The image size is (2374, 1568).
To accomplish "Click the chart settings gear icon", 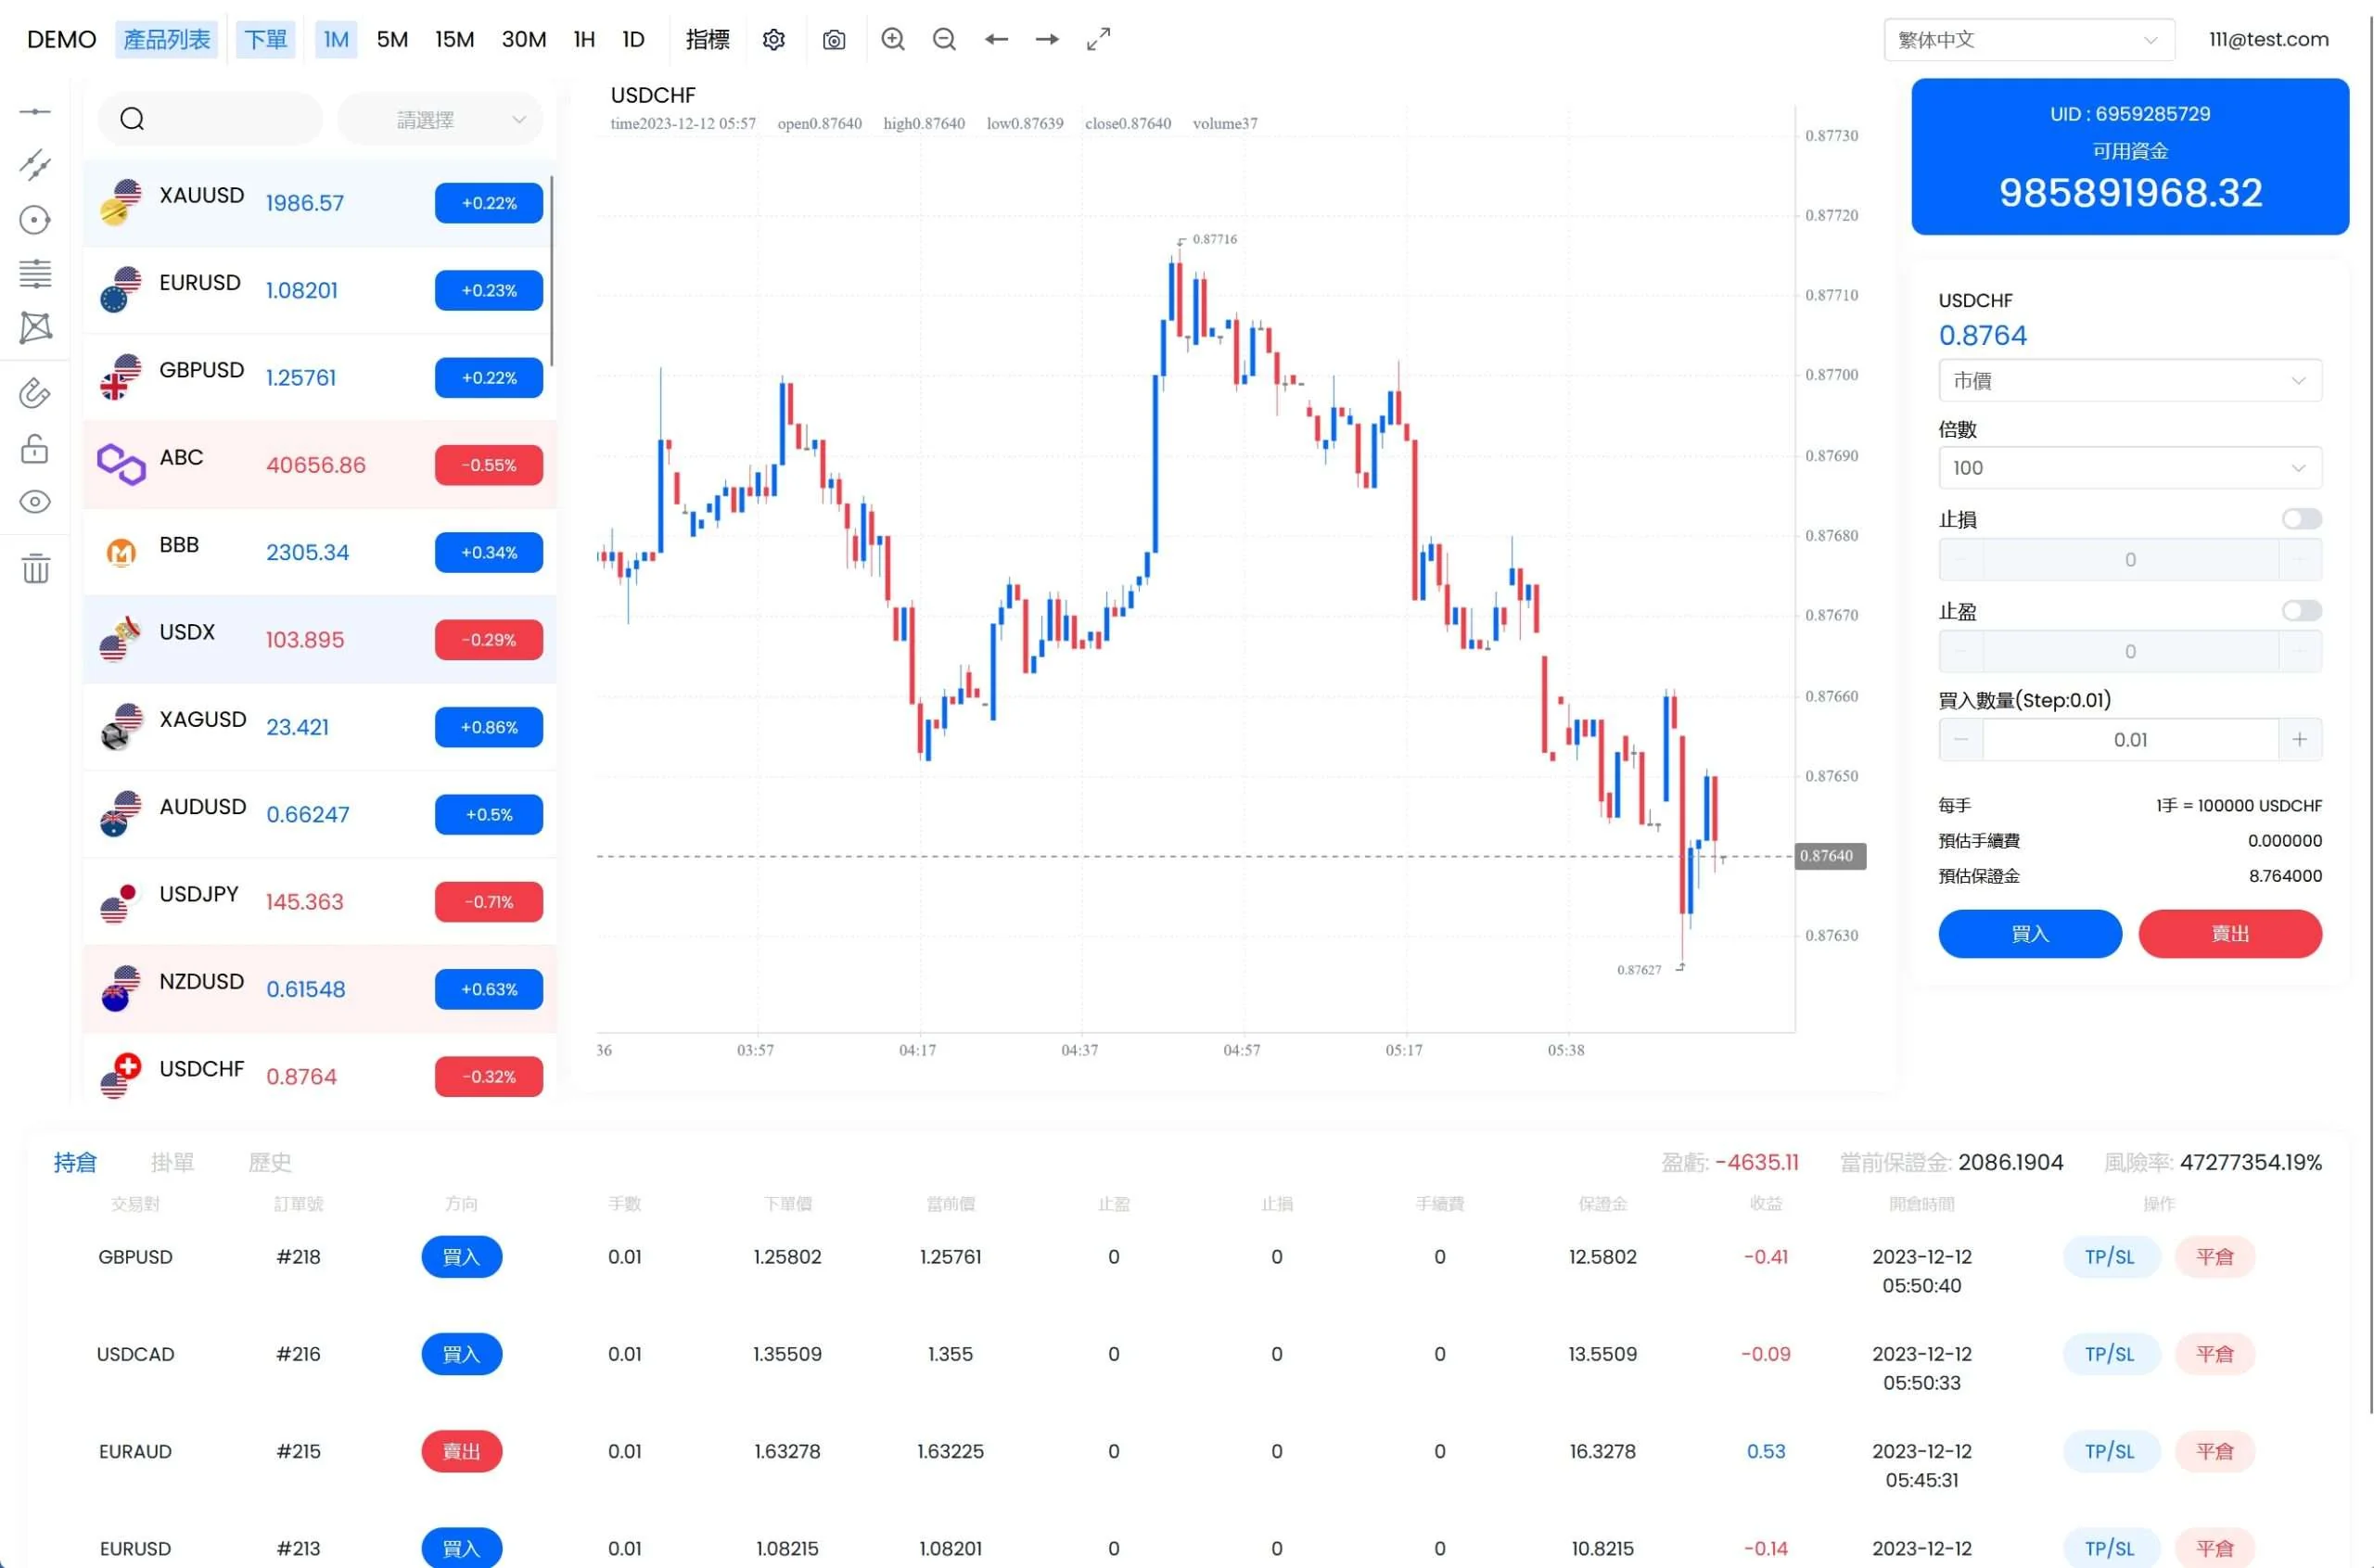I will tap(773, 40).
